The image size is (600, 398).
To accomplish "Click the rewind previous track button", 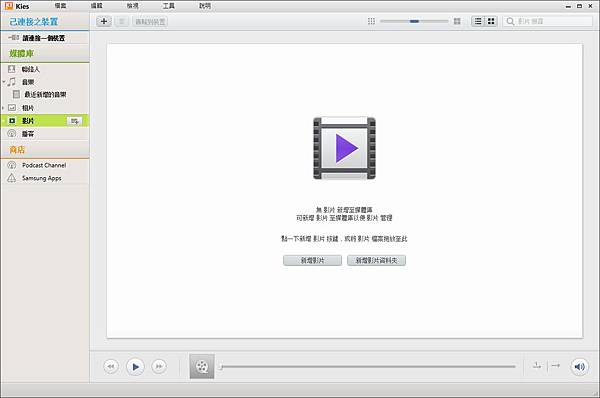I will [x=111, y=366].
